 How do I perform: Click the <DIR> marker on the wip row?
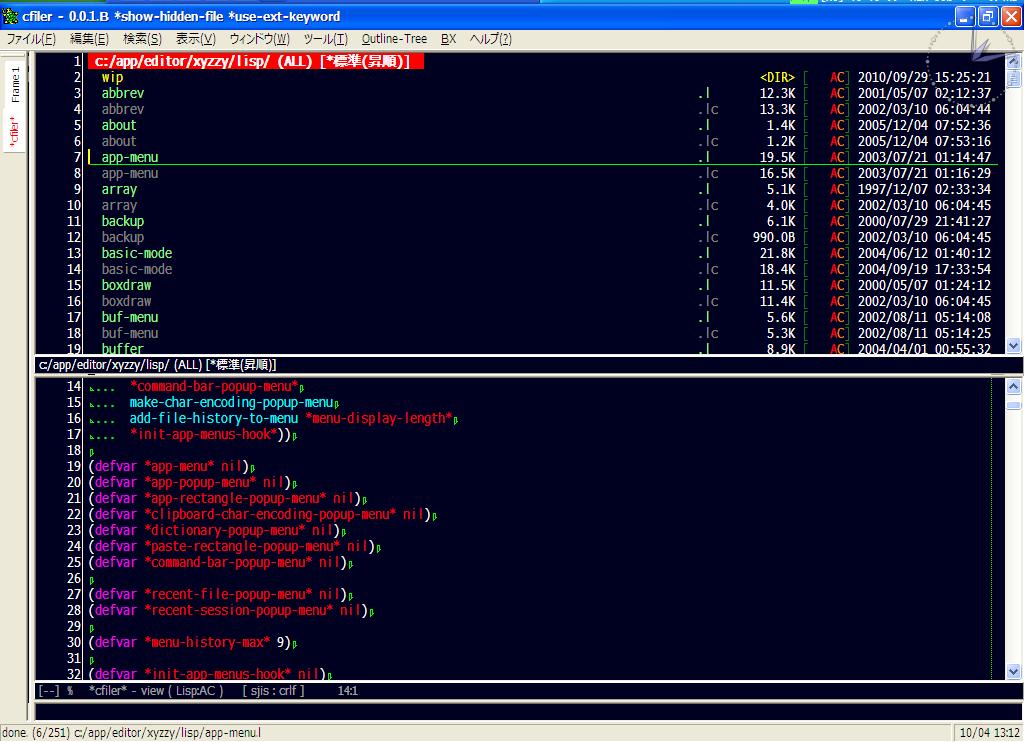coord(777,77)
